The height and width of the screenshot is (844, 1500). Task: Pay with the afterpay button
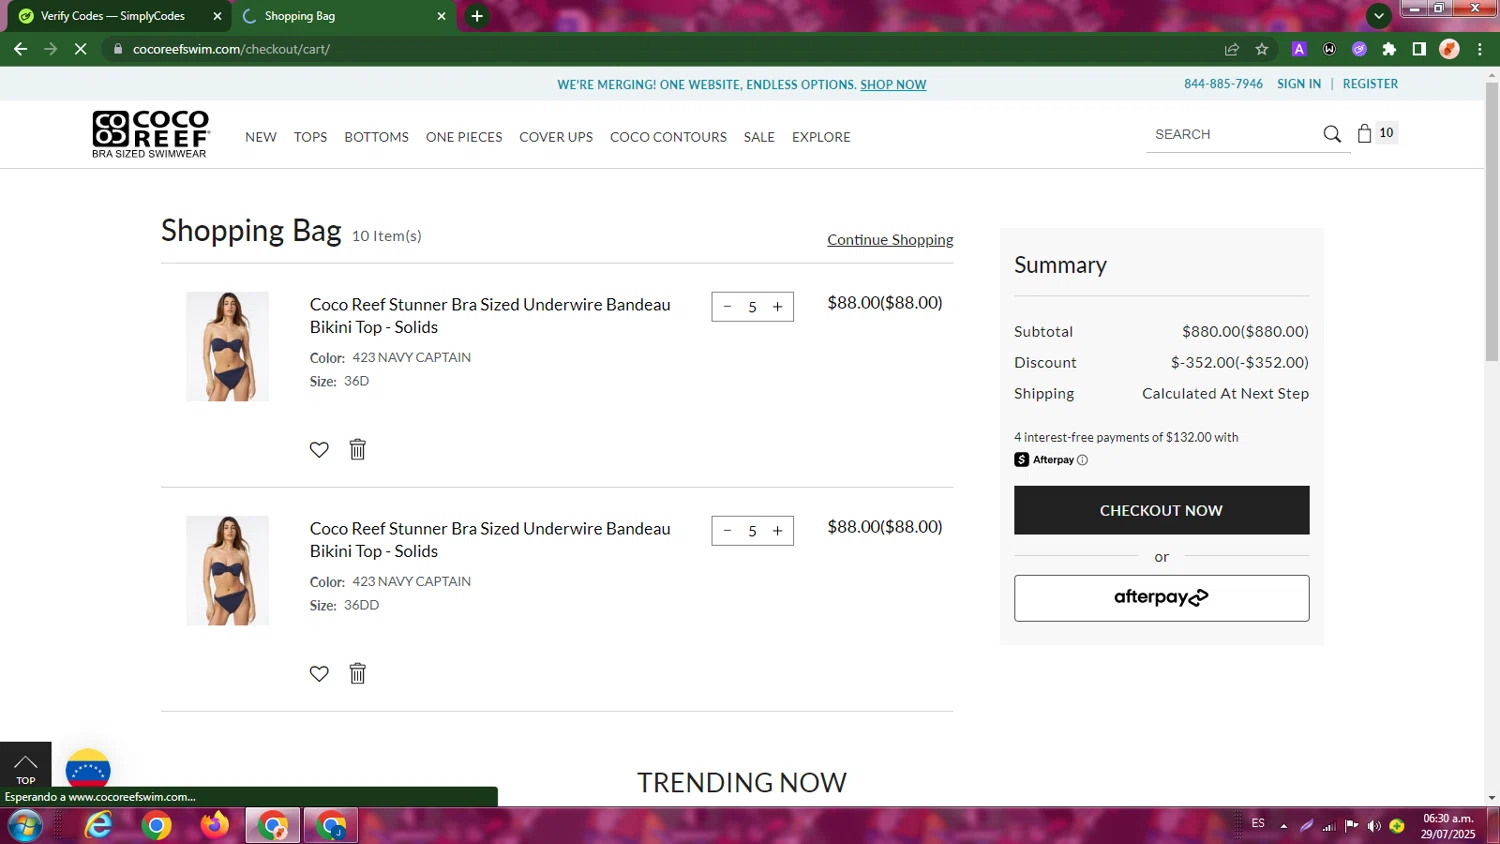pos(1161,598)
